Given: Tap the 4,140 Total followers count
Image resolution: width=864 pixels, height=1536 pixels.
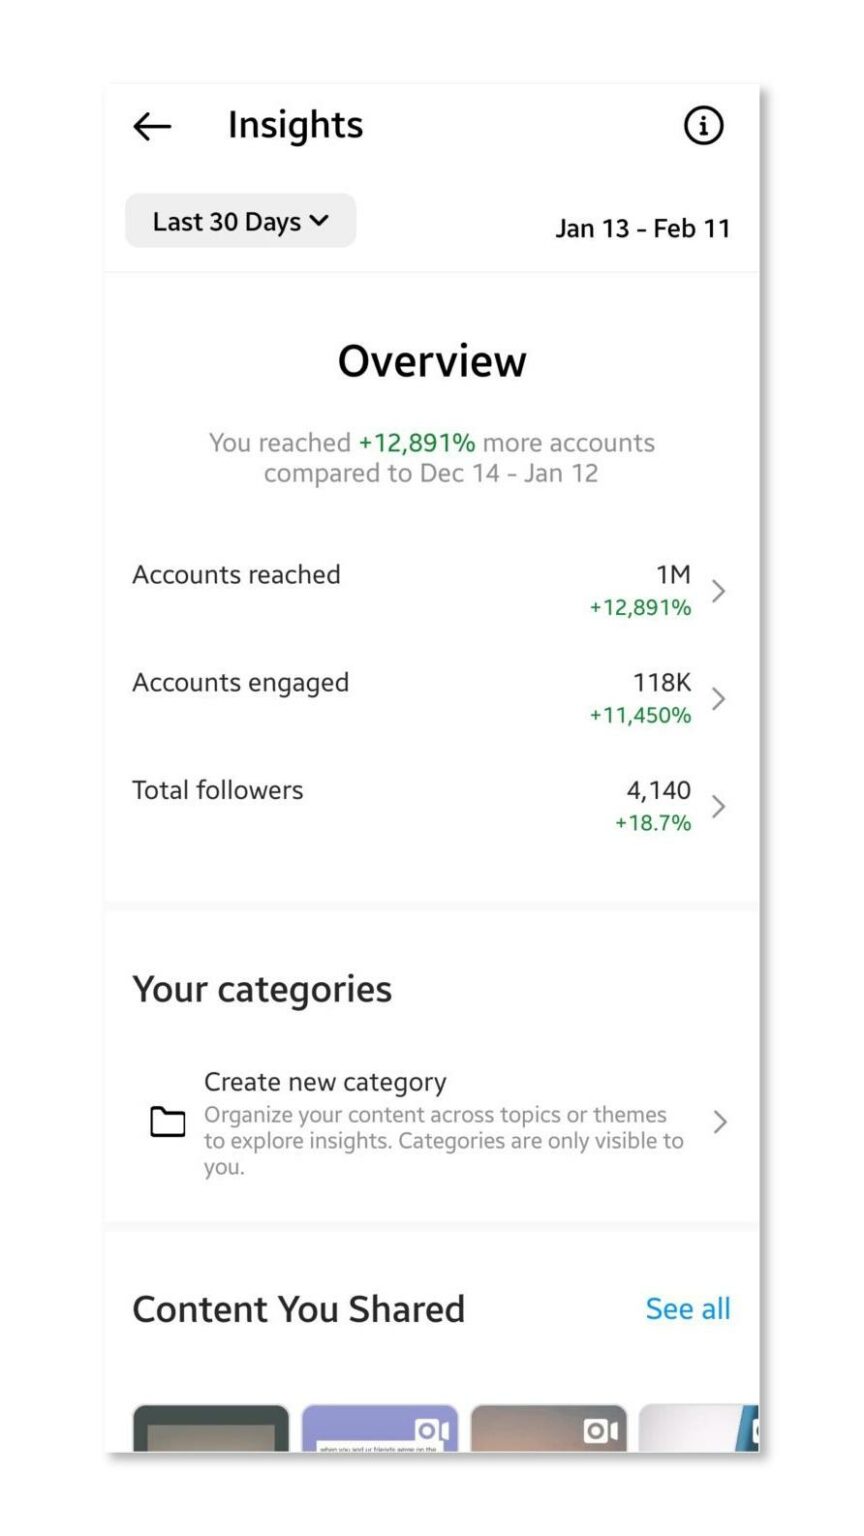Looking at the screenshot, I should click(x=657, y=790).
